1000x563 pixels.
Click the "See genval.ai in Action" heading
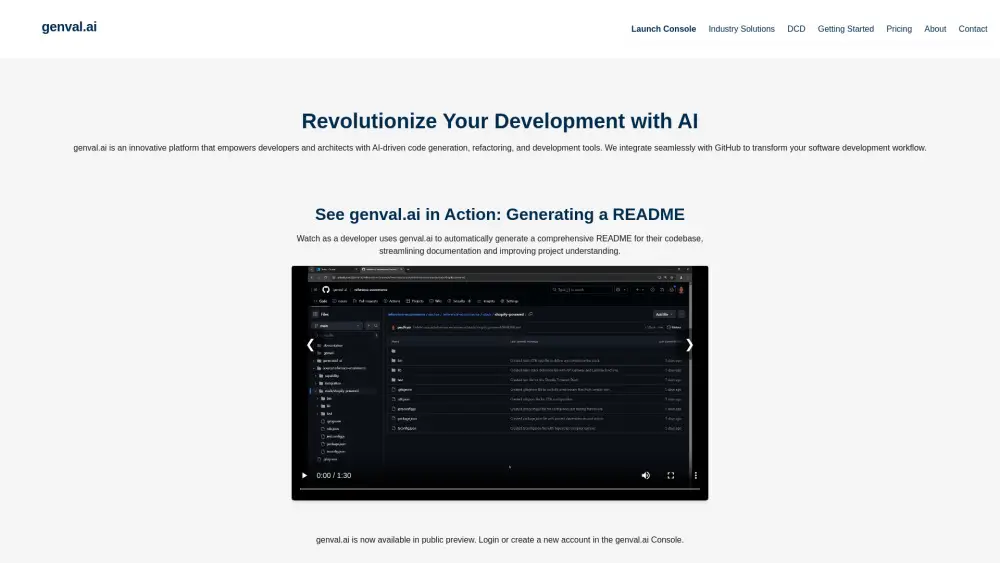point(500,214)
